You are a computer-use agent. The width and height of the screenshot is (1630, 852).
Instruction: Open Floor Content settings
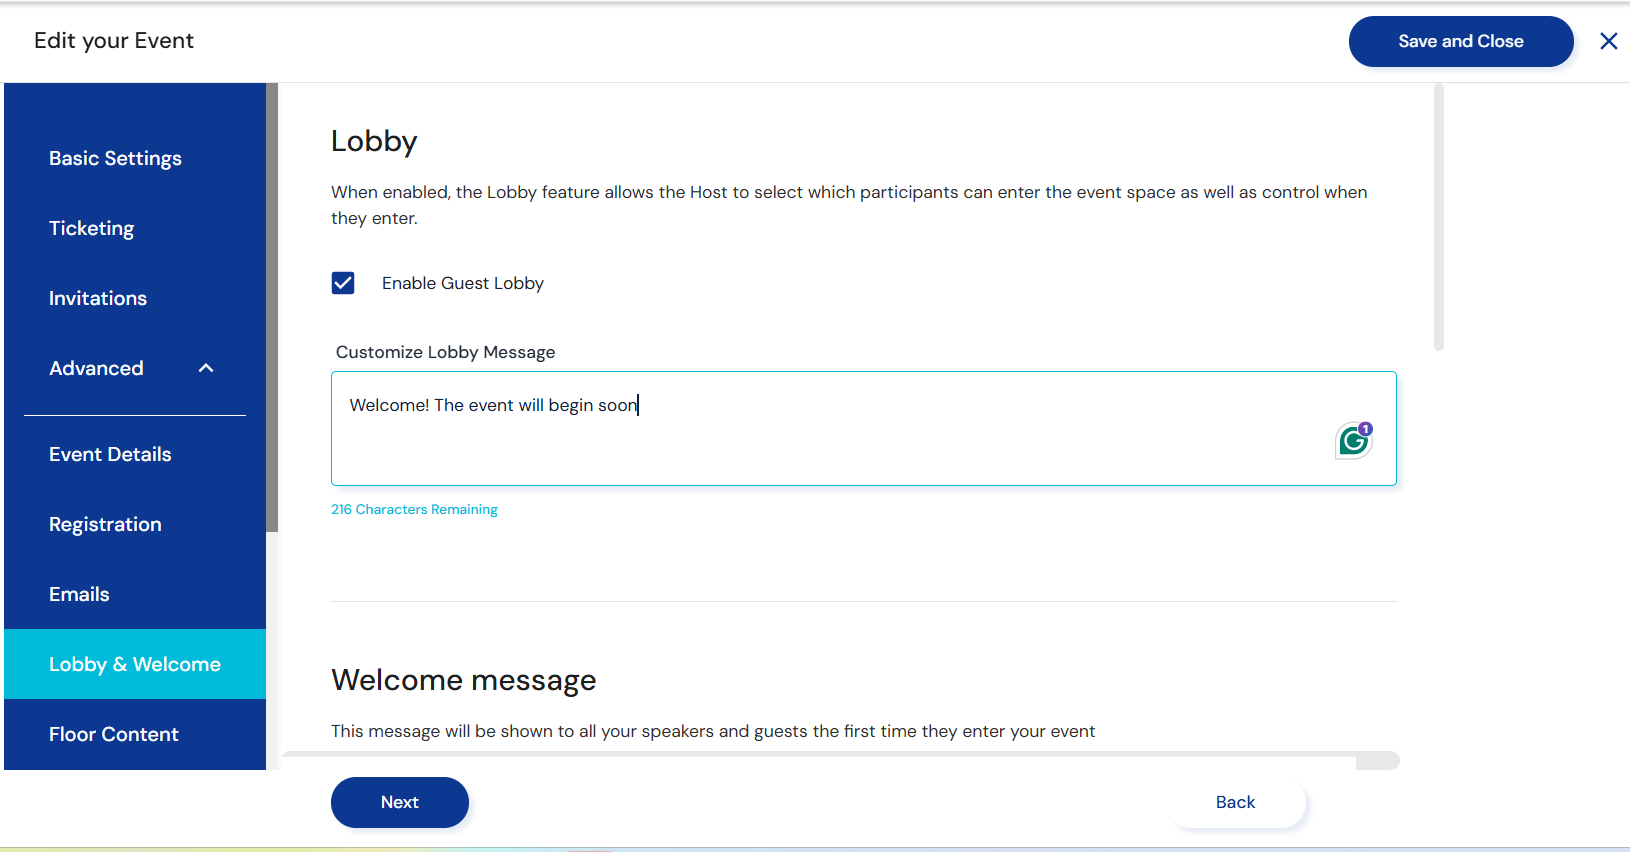114,734
